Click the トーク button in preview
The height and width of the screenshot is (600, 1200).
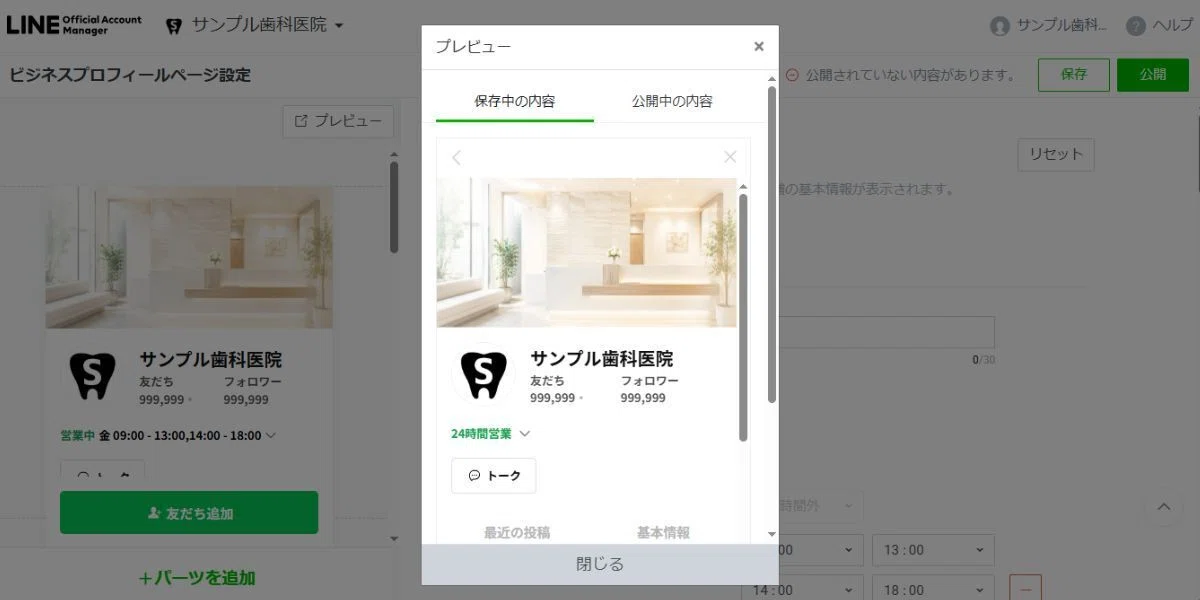click(493, 476)
